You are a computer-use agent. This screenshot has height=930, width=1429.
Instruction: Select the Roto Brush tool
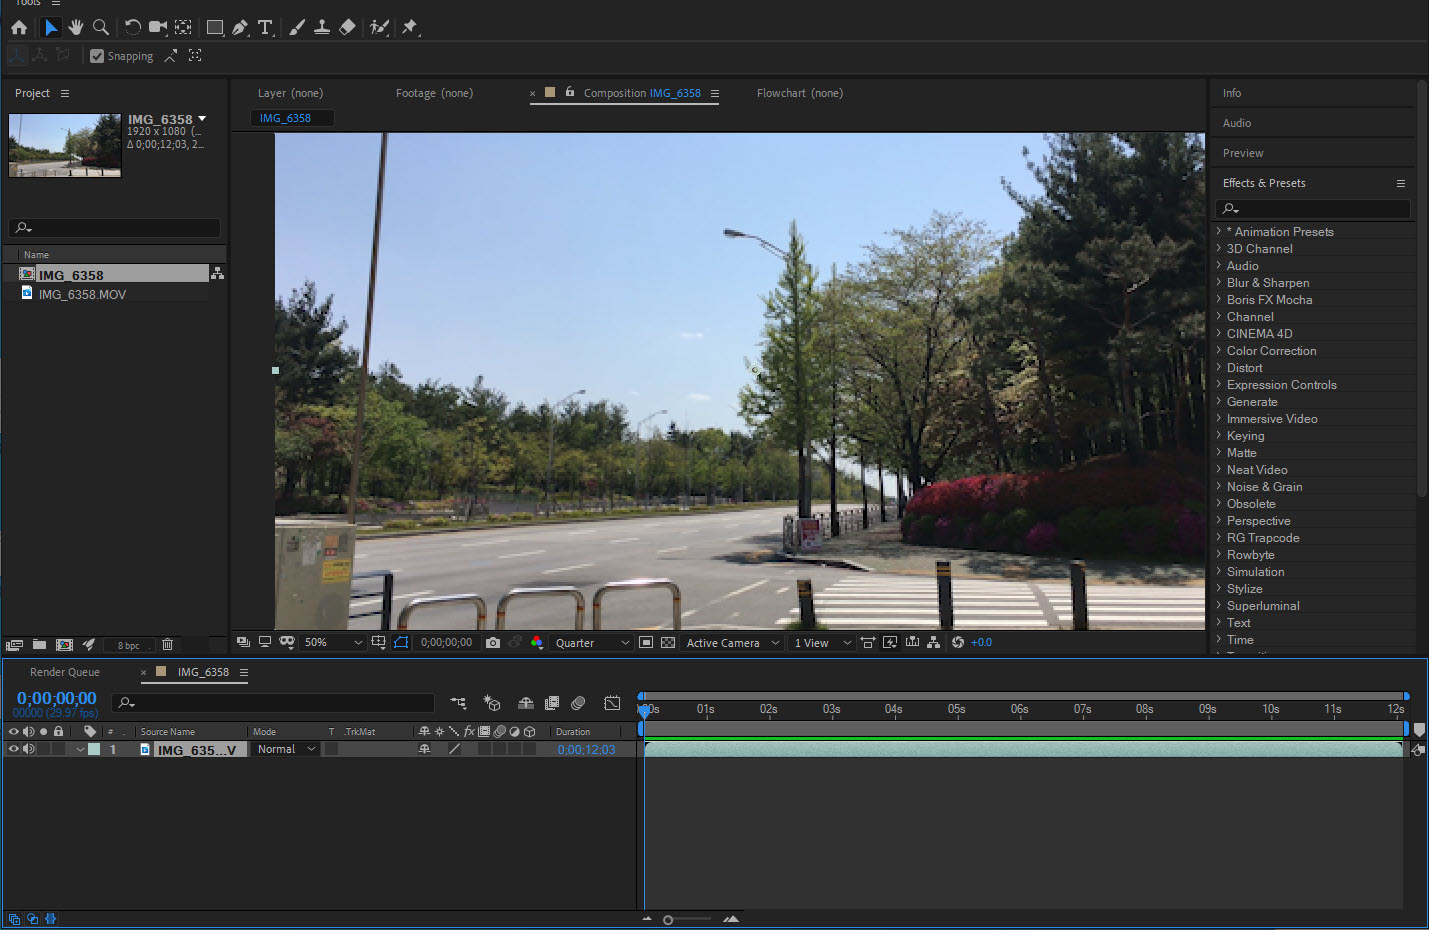(x=379, y=27)
